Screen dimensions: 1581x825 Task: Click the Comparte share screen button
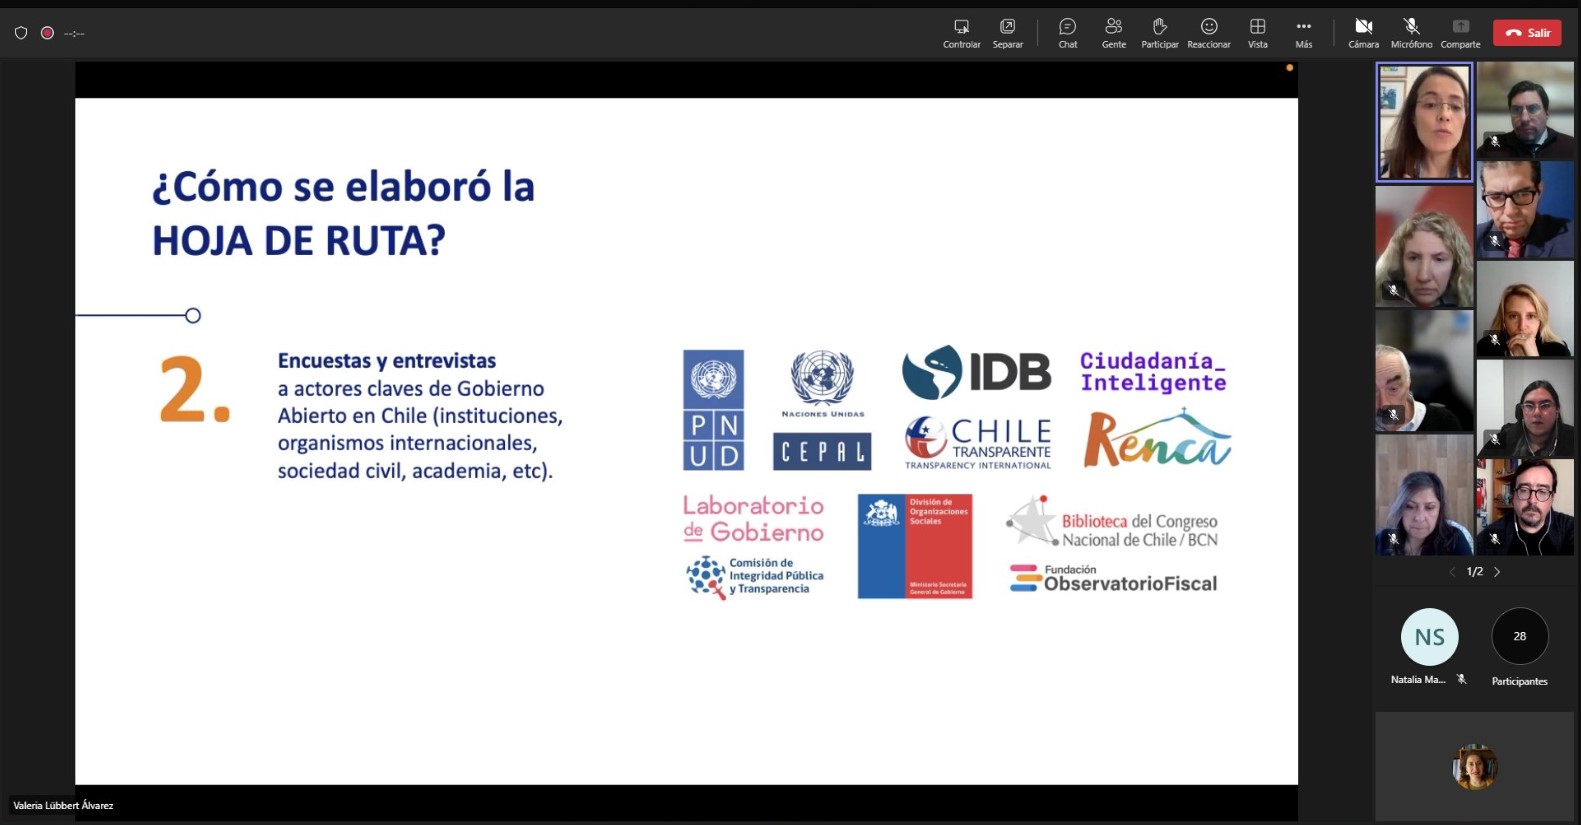[x=1460, y=33]
